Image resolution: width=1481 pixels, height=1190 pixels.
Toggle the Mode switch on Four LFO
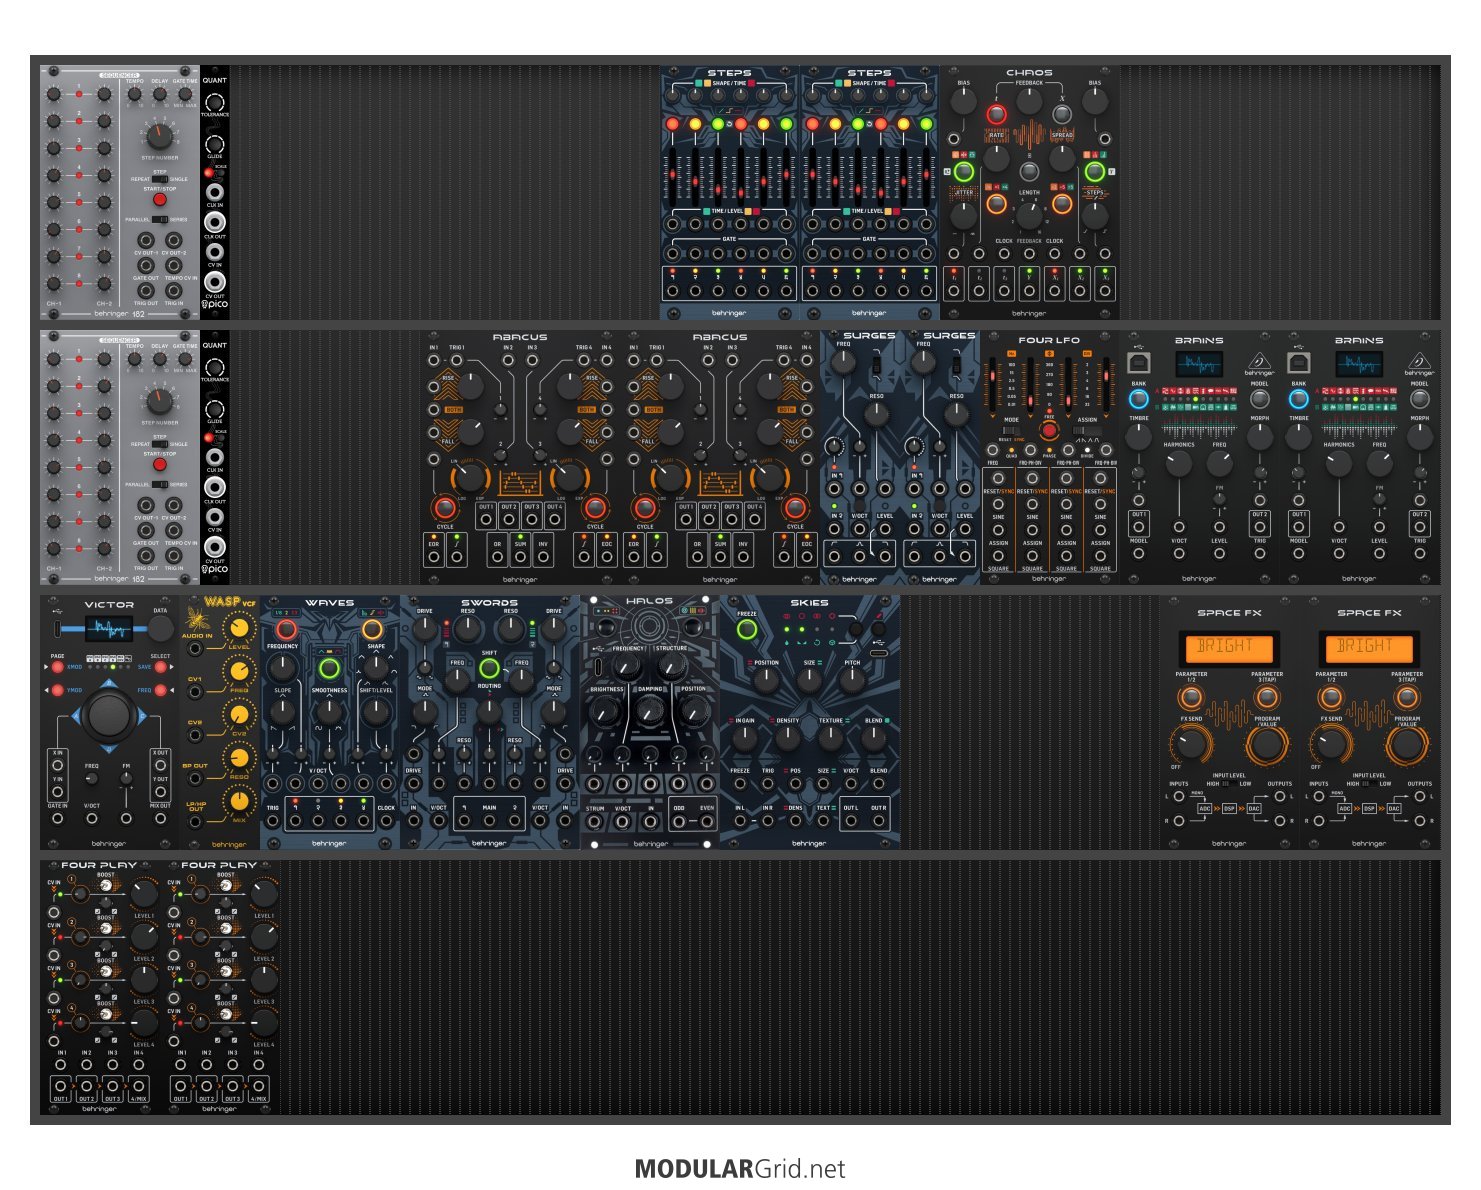pyautogui.click(x=1010, y=430)
